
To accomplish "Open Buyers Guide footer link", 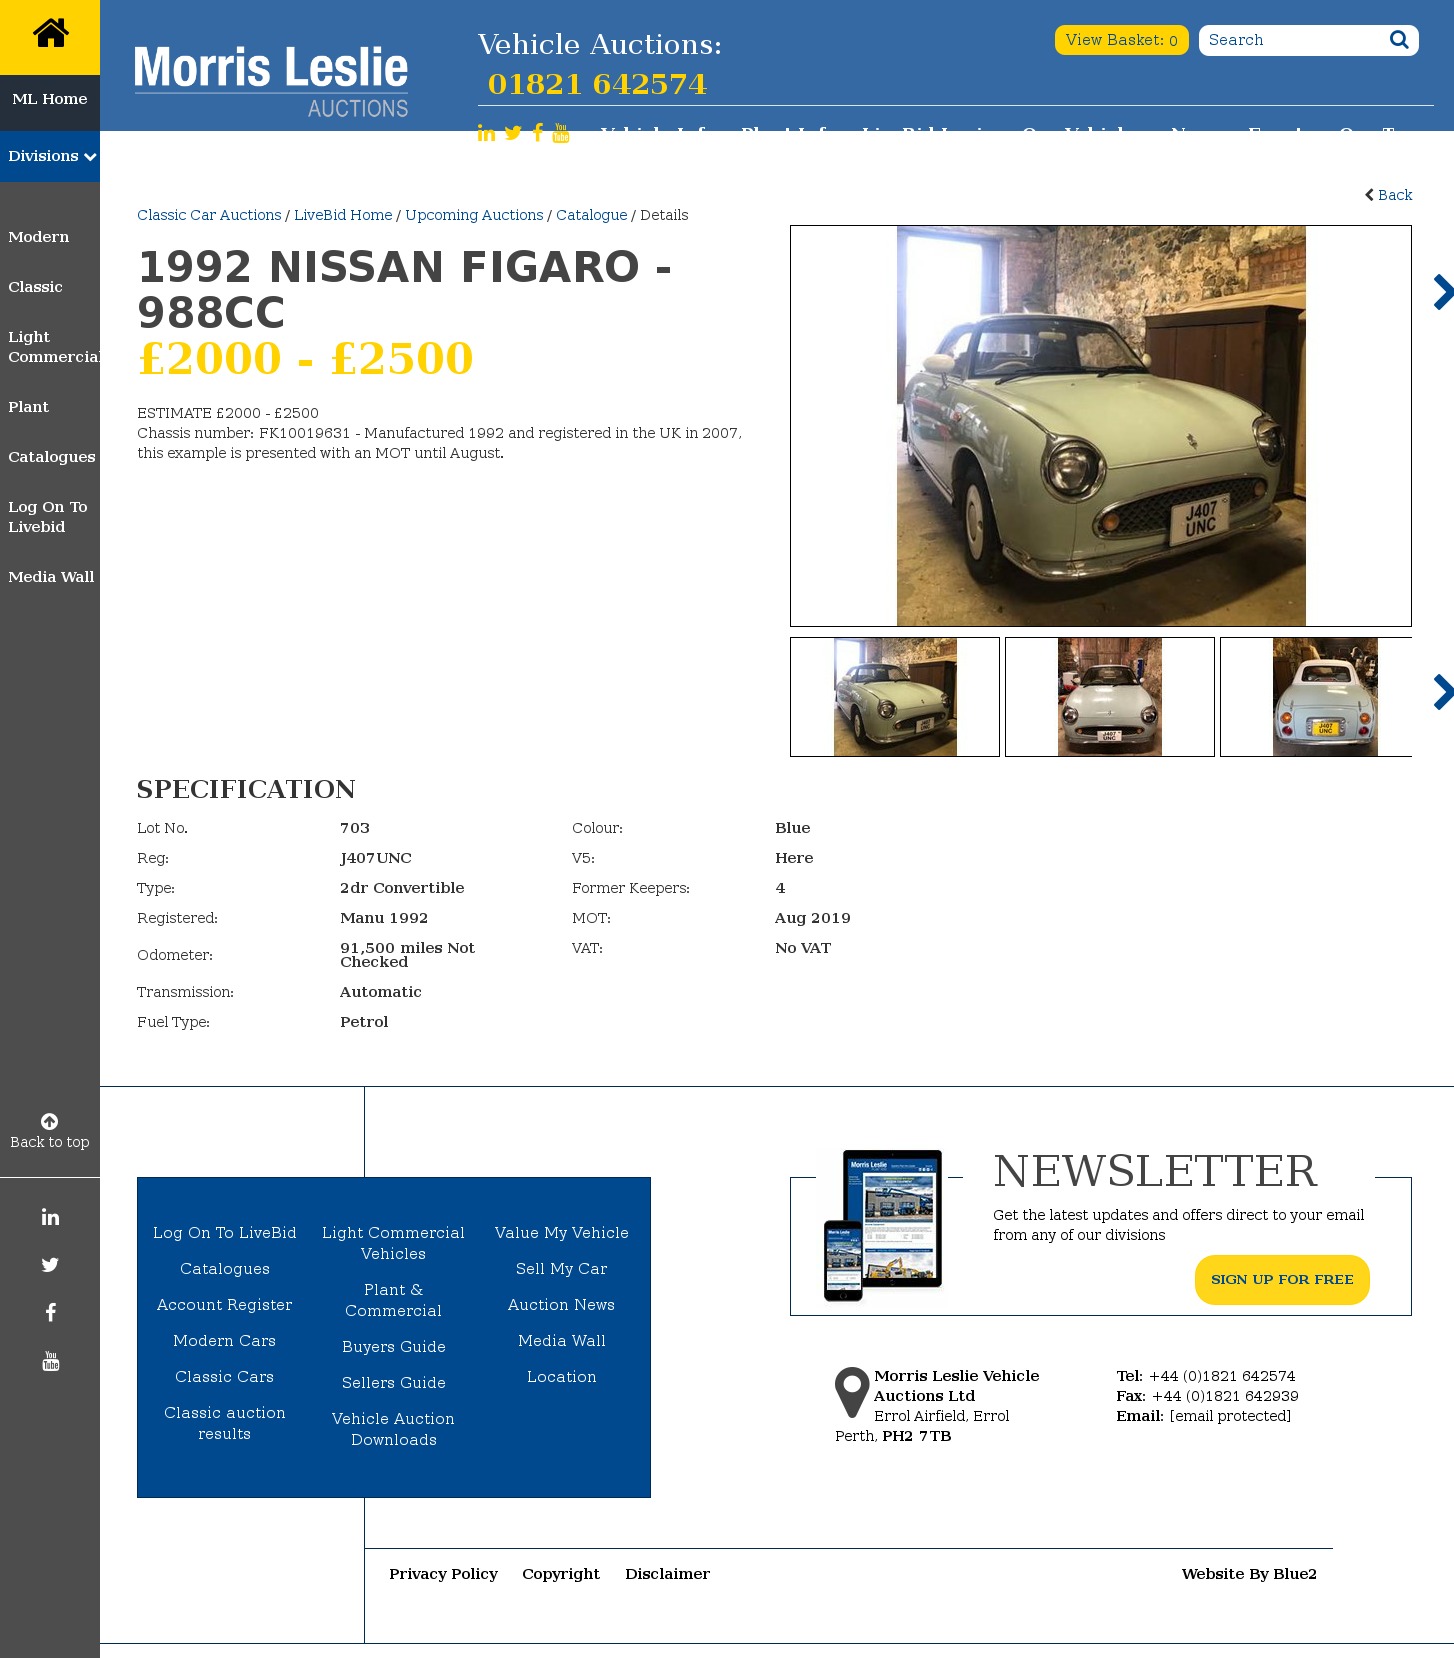I will tap(394, 1347).
